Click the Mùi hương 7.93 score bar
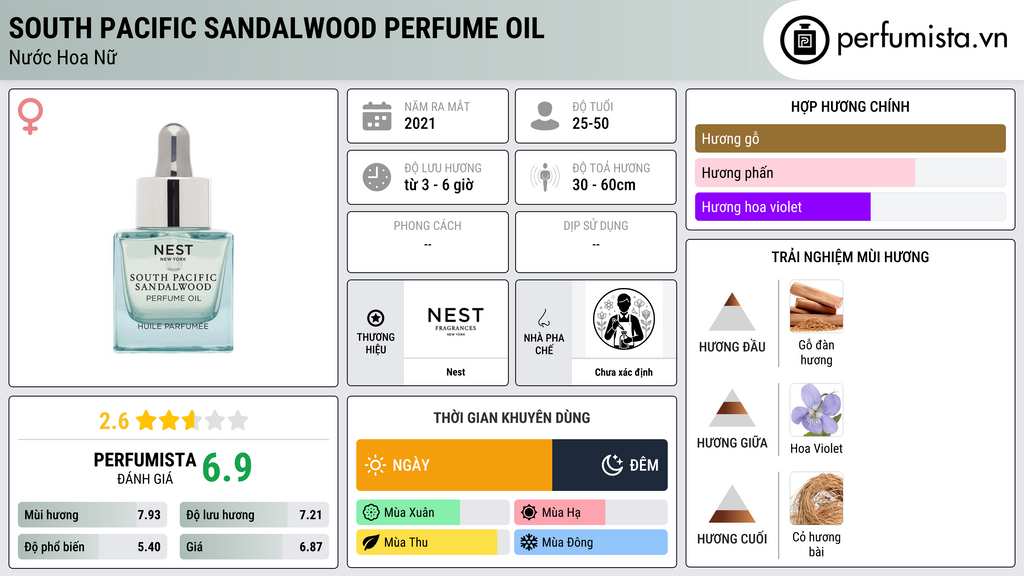 tap(92, 515)
